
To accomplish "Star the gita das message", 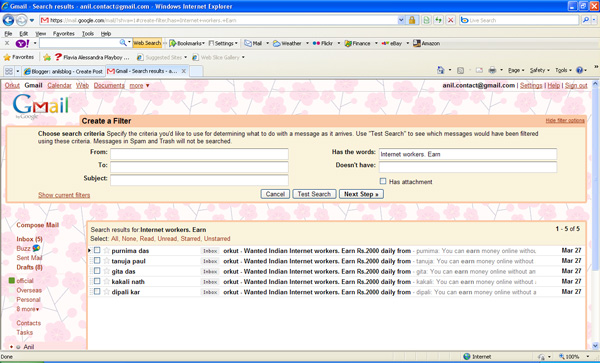I will 107,271.
